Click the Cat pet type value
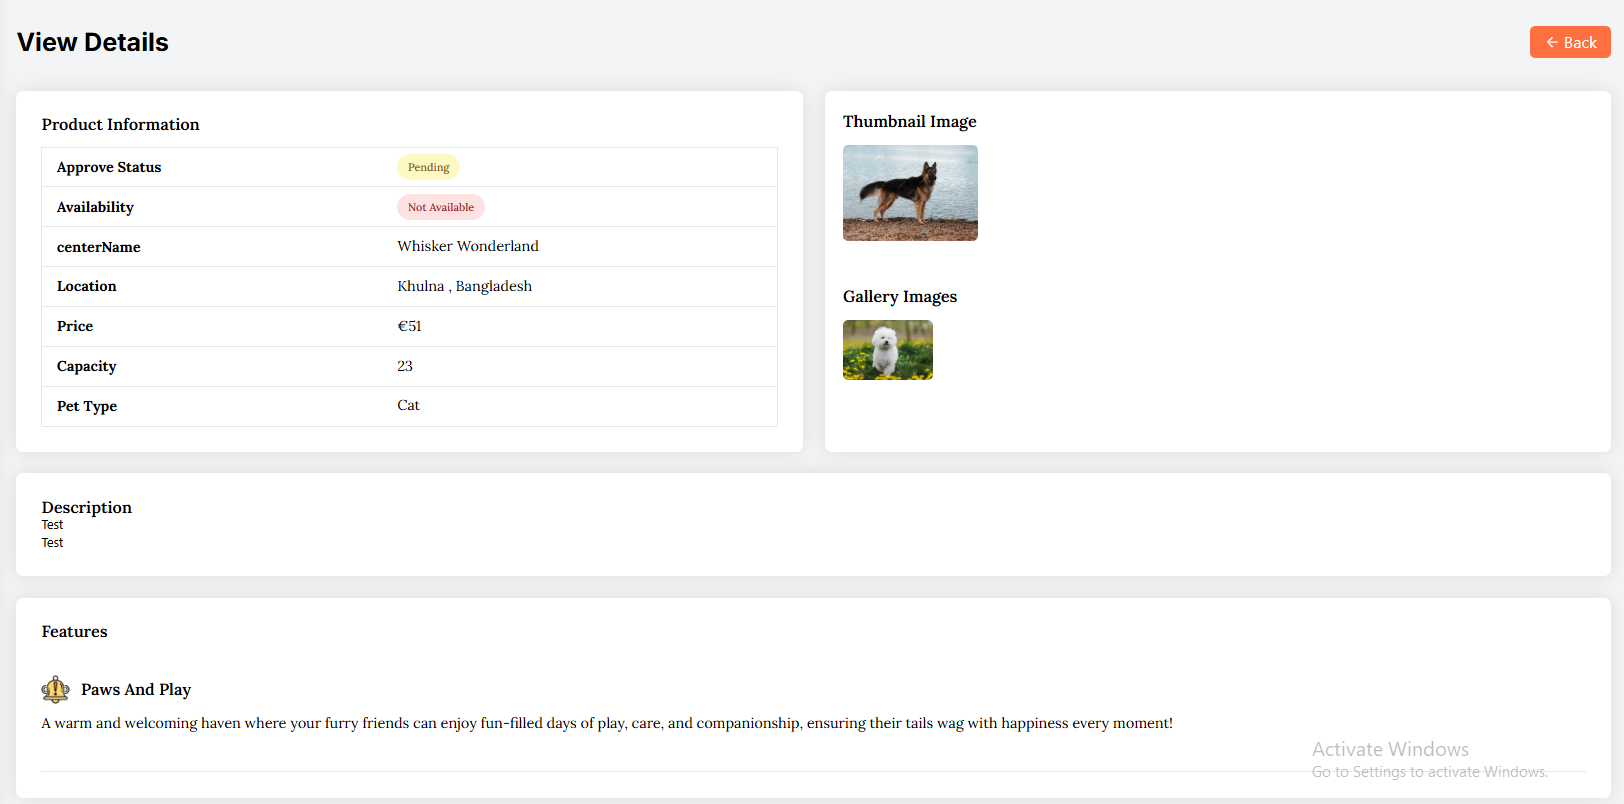Image resolution: width=1624 pixels, height=804 pixels. point(408,405)
